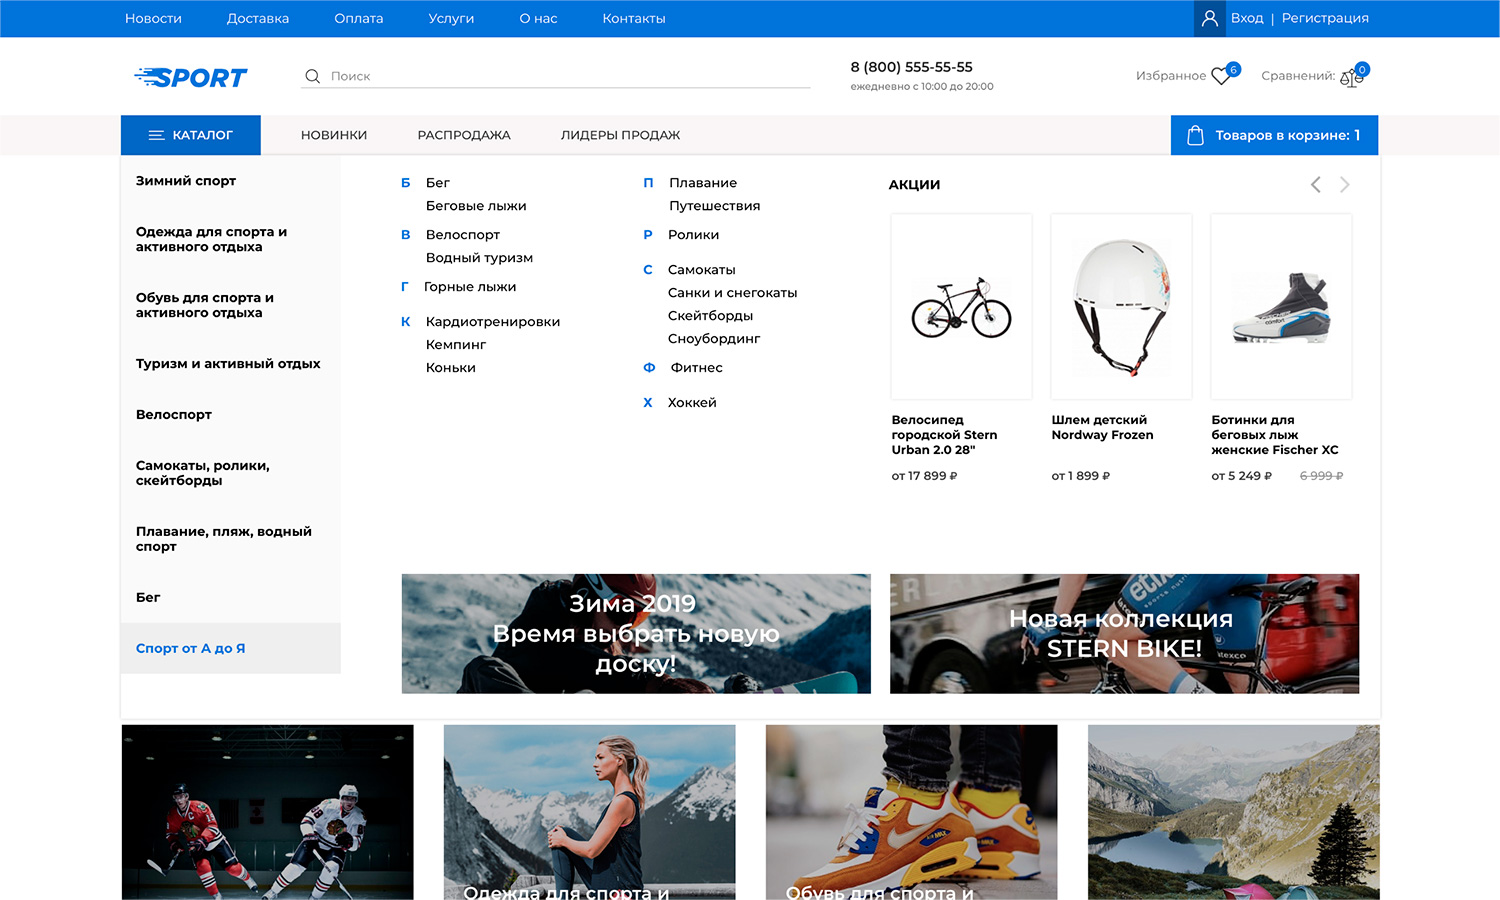Collapse the КАТАЛОГ dropdown menu
1500x900 pixels.
pos(191,135)
